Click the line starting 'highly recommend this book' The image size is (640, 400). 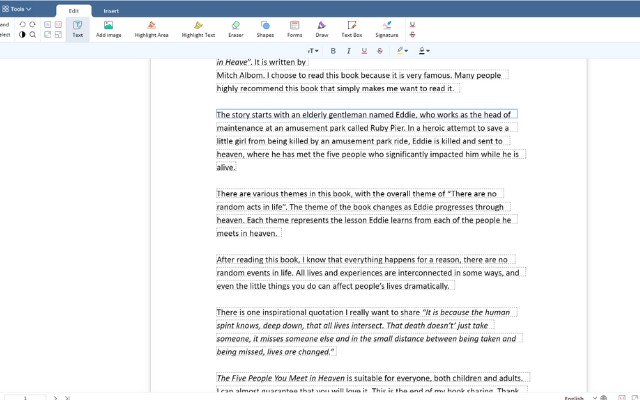(338, 88)
